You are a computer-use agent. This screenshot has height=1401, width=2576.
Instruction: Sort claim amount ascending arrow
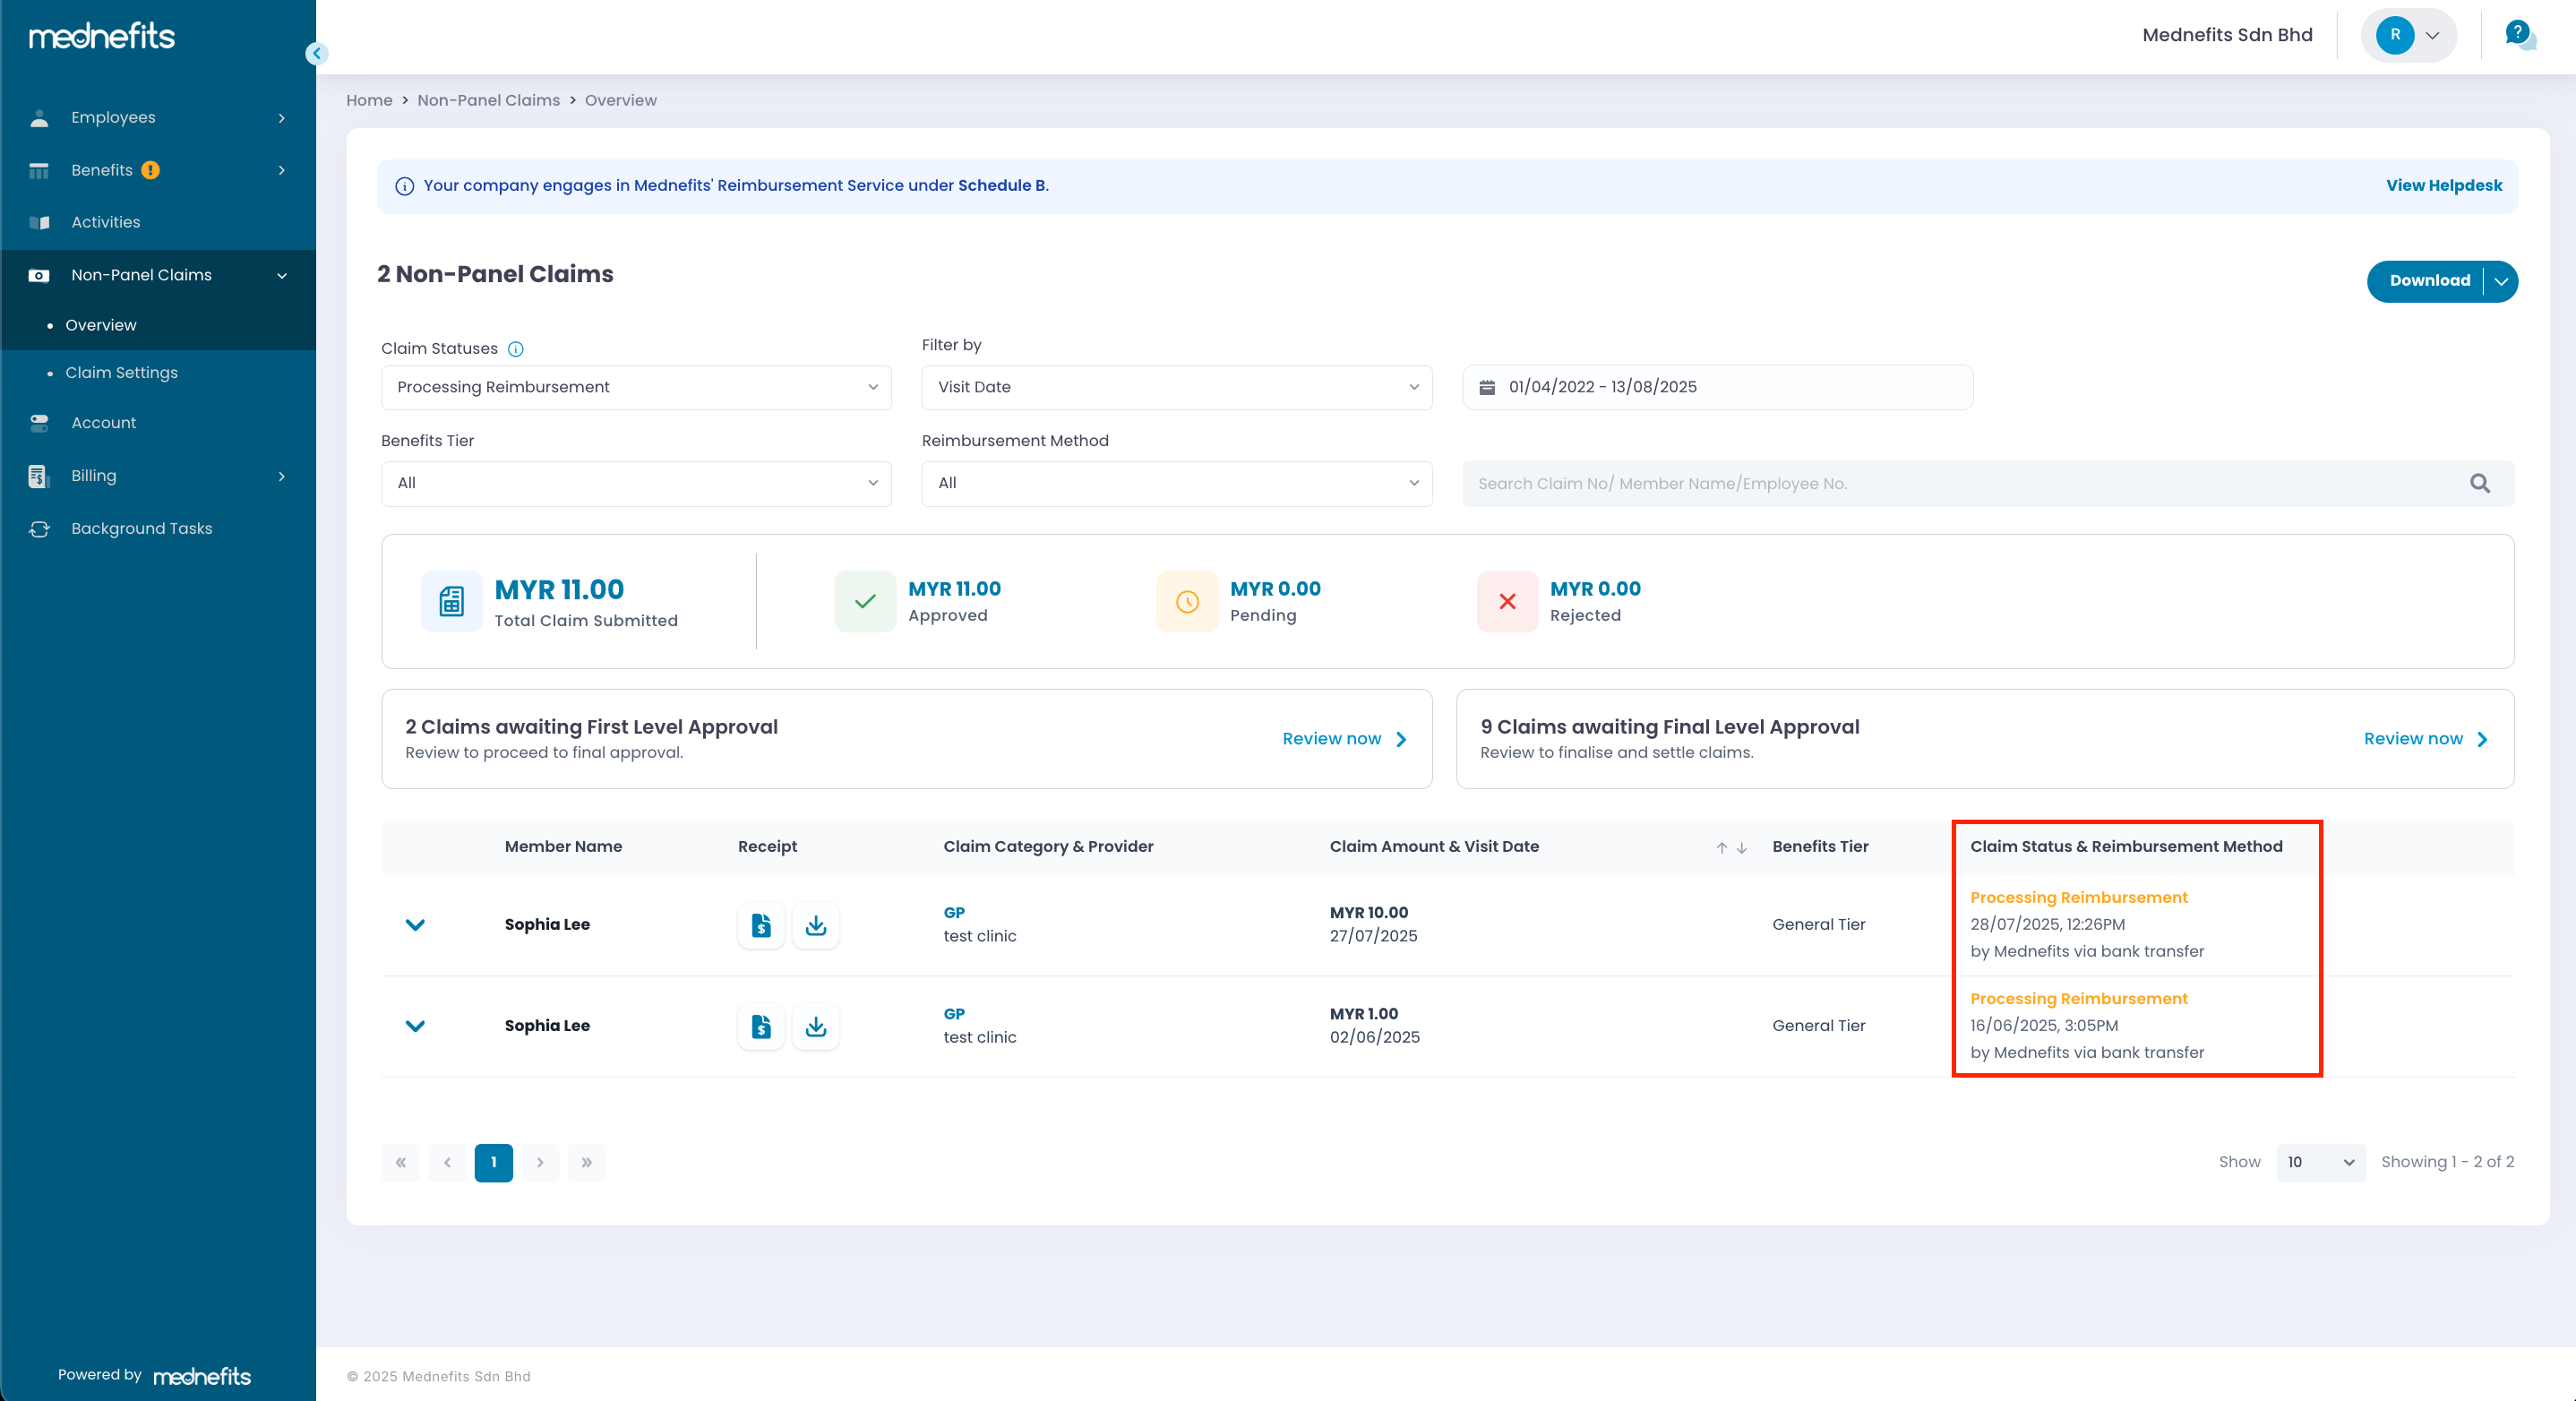pyautogui.click(x=1721, y=848)
